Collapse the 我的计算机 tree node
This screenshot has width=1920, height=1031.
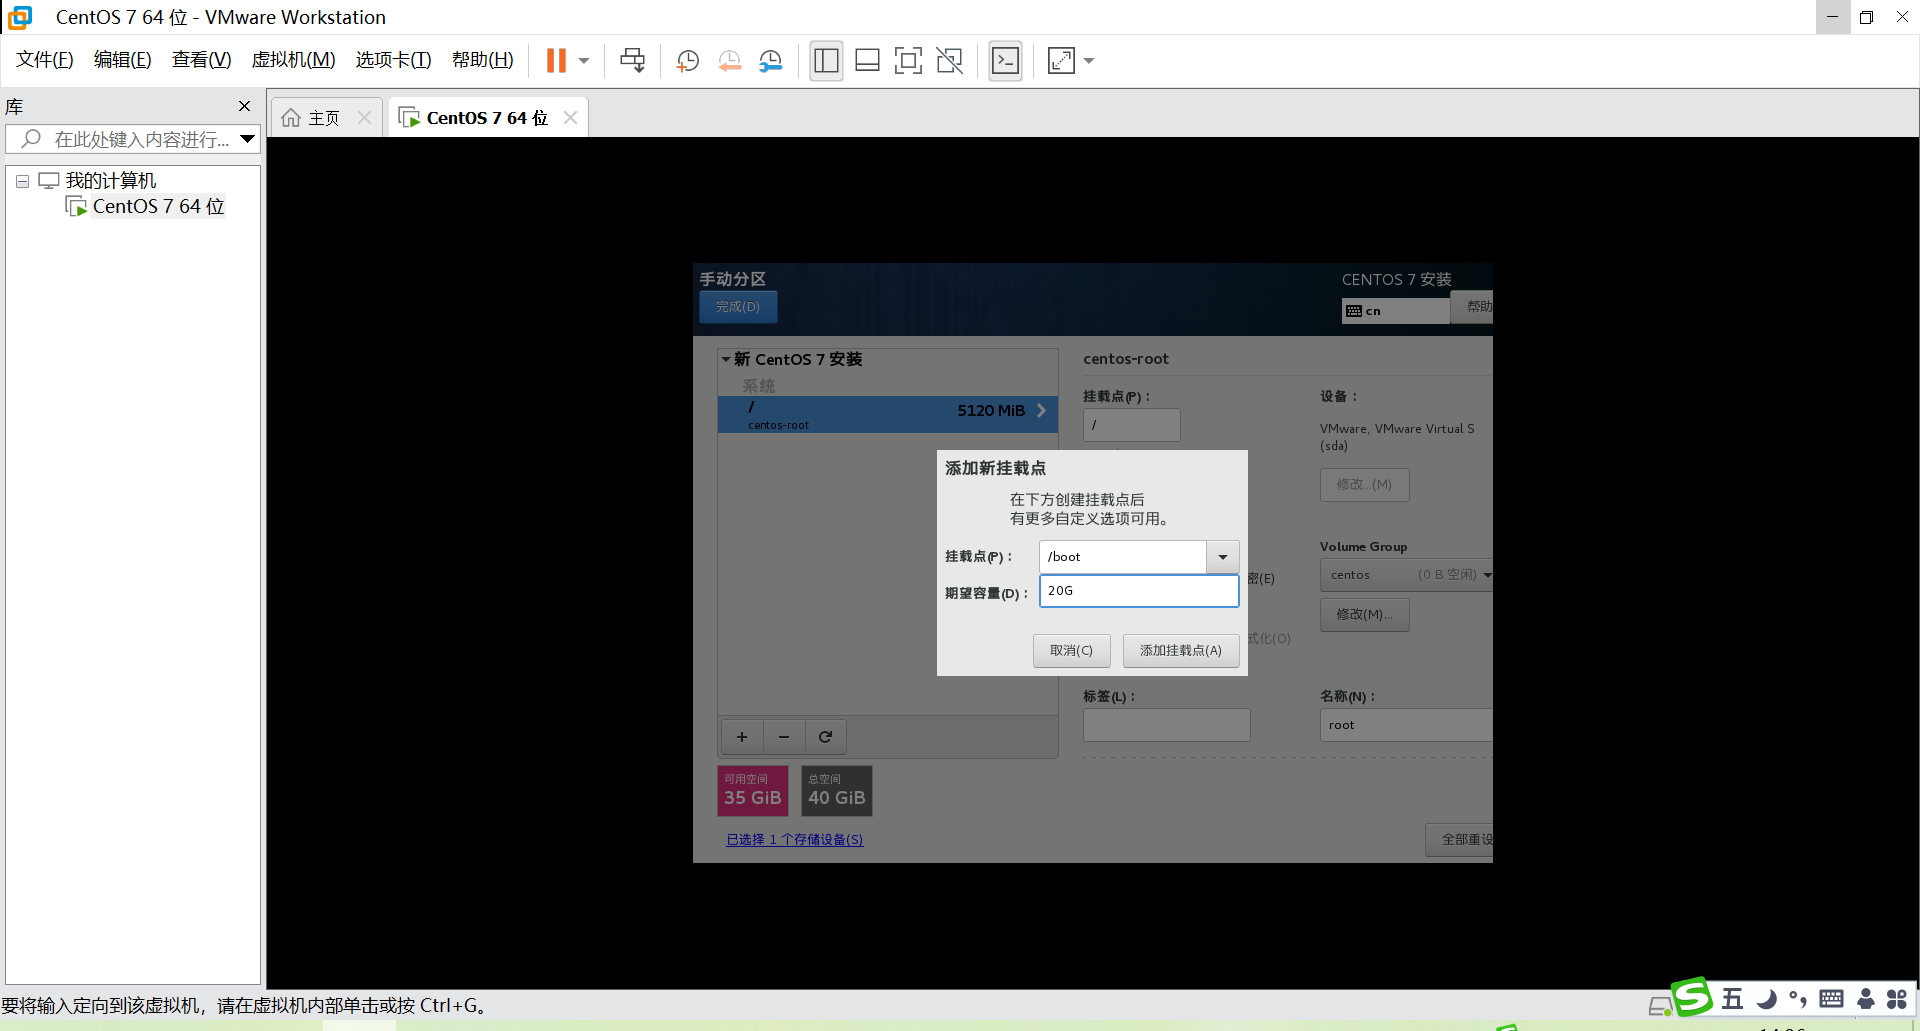click(22, 181)
